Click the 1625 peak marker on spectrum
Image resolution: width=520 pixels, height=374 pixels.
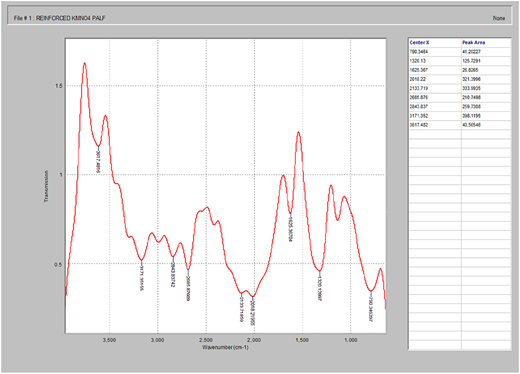click(x=290, y=228)
